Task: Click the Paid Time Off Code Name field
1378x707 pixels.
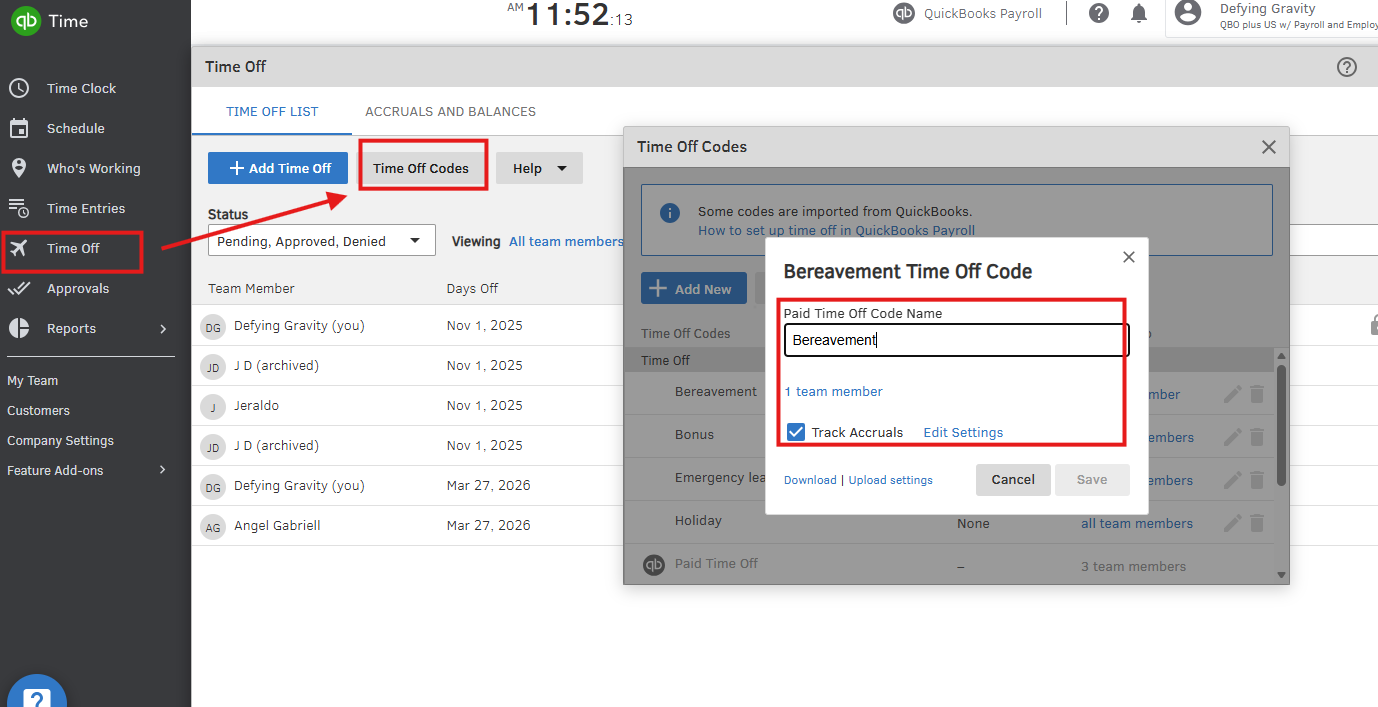Action: 955,340
